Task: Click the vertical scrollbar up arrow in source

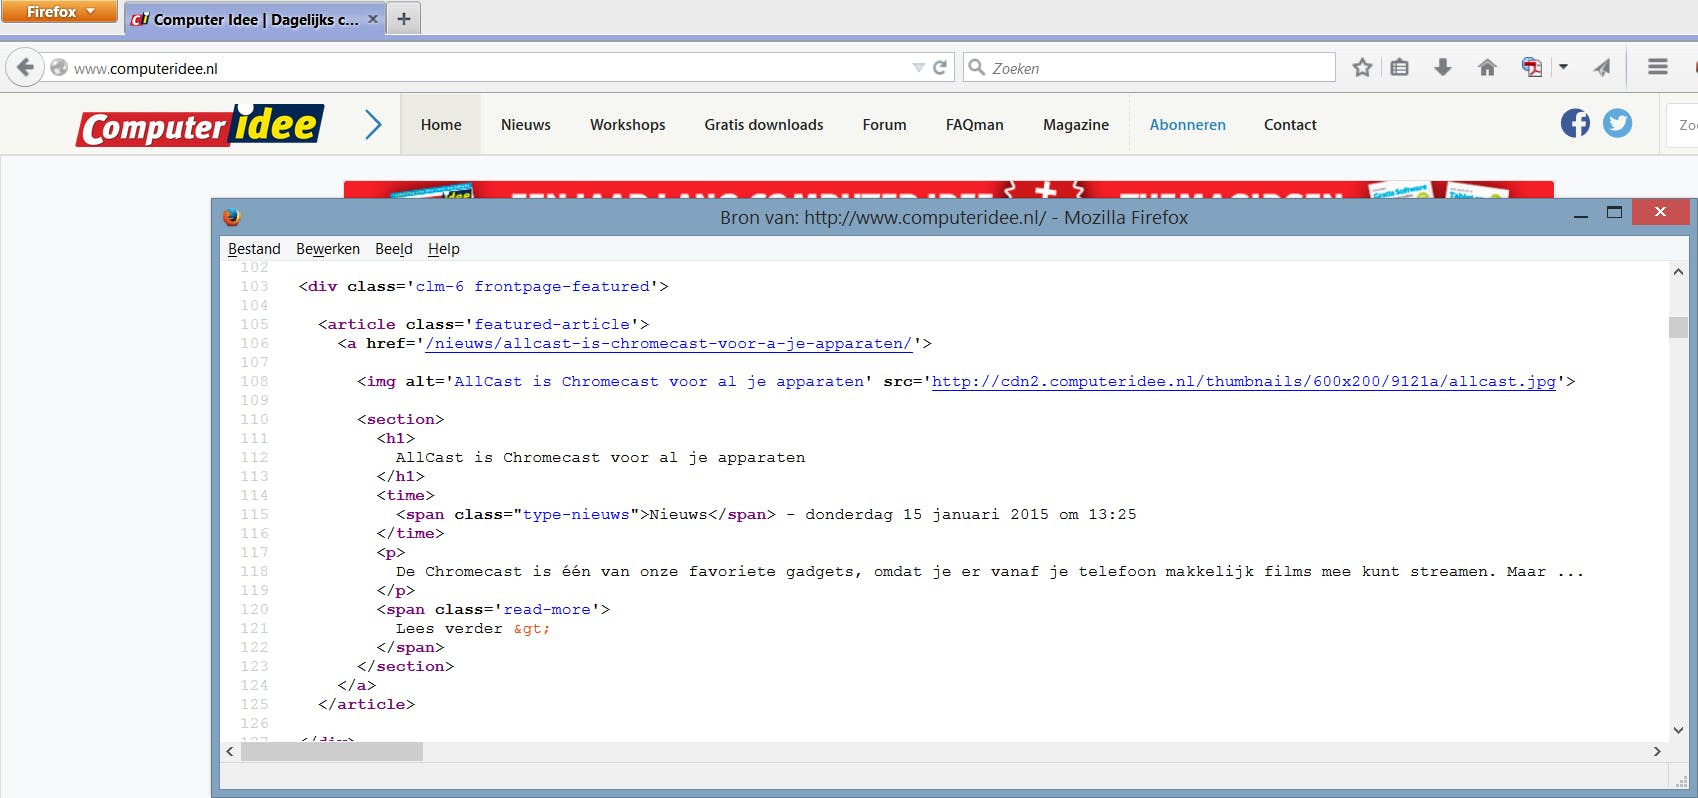Action: 1678,271
